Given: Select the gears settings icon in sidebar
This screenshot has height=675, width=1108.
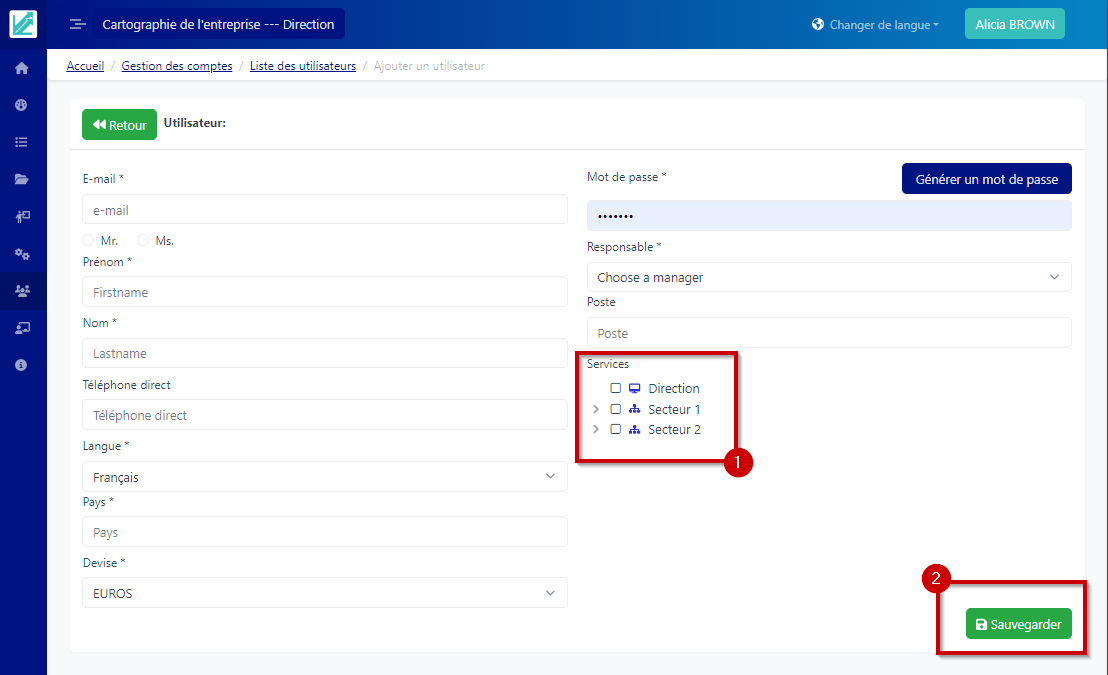Looking at the screenshot, I should coord(21,253).
